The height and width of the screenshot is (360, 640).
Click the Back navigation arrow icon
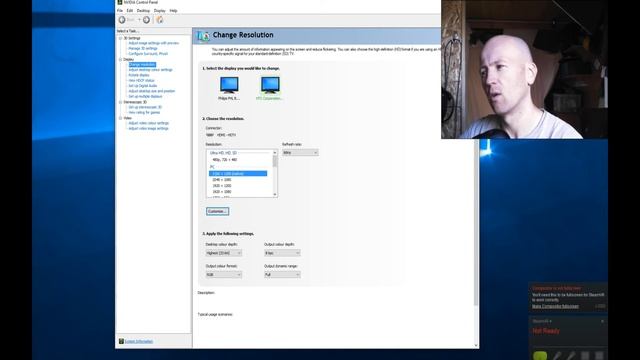tap(122, 20)
